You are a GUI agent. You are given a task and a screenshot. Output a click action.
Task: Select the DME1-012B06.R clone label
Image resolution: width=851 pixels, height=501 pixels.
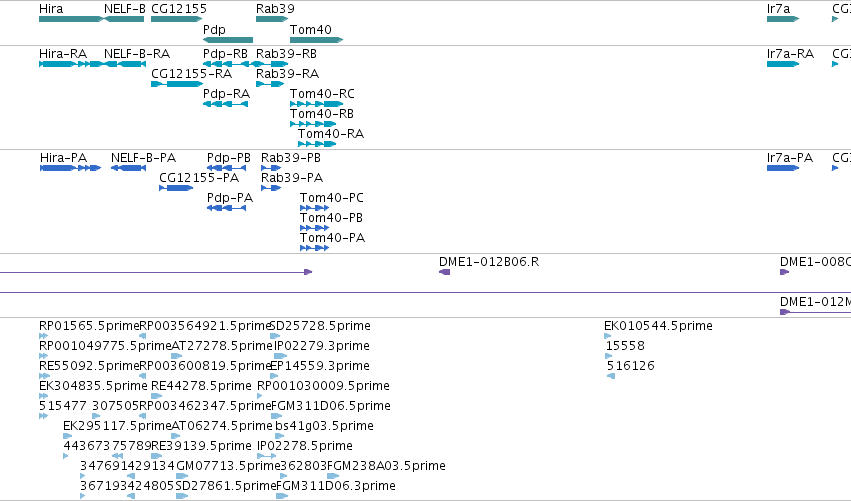pyautogui.click(x=489, y=263)
